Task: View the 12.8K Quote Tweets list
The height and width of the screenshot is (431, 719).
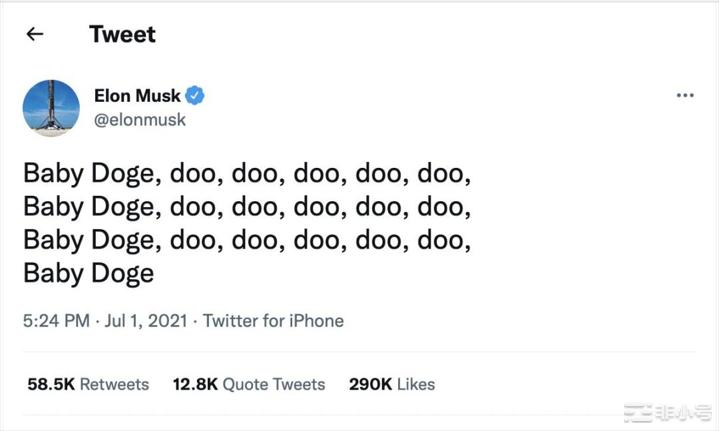Action: tap(249, 384)
